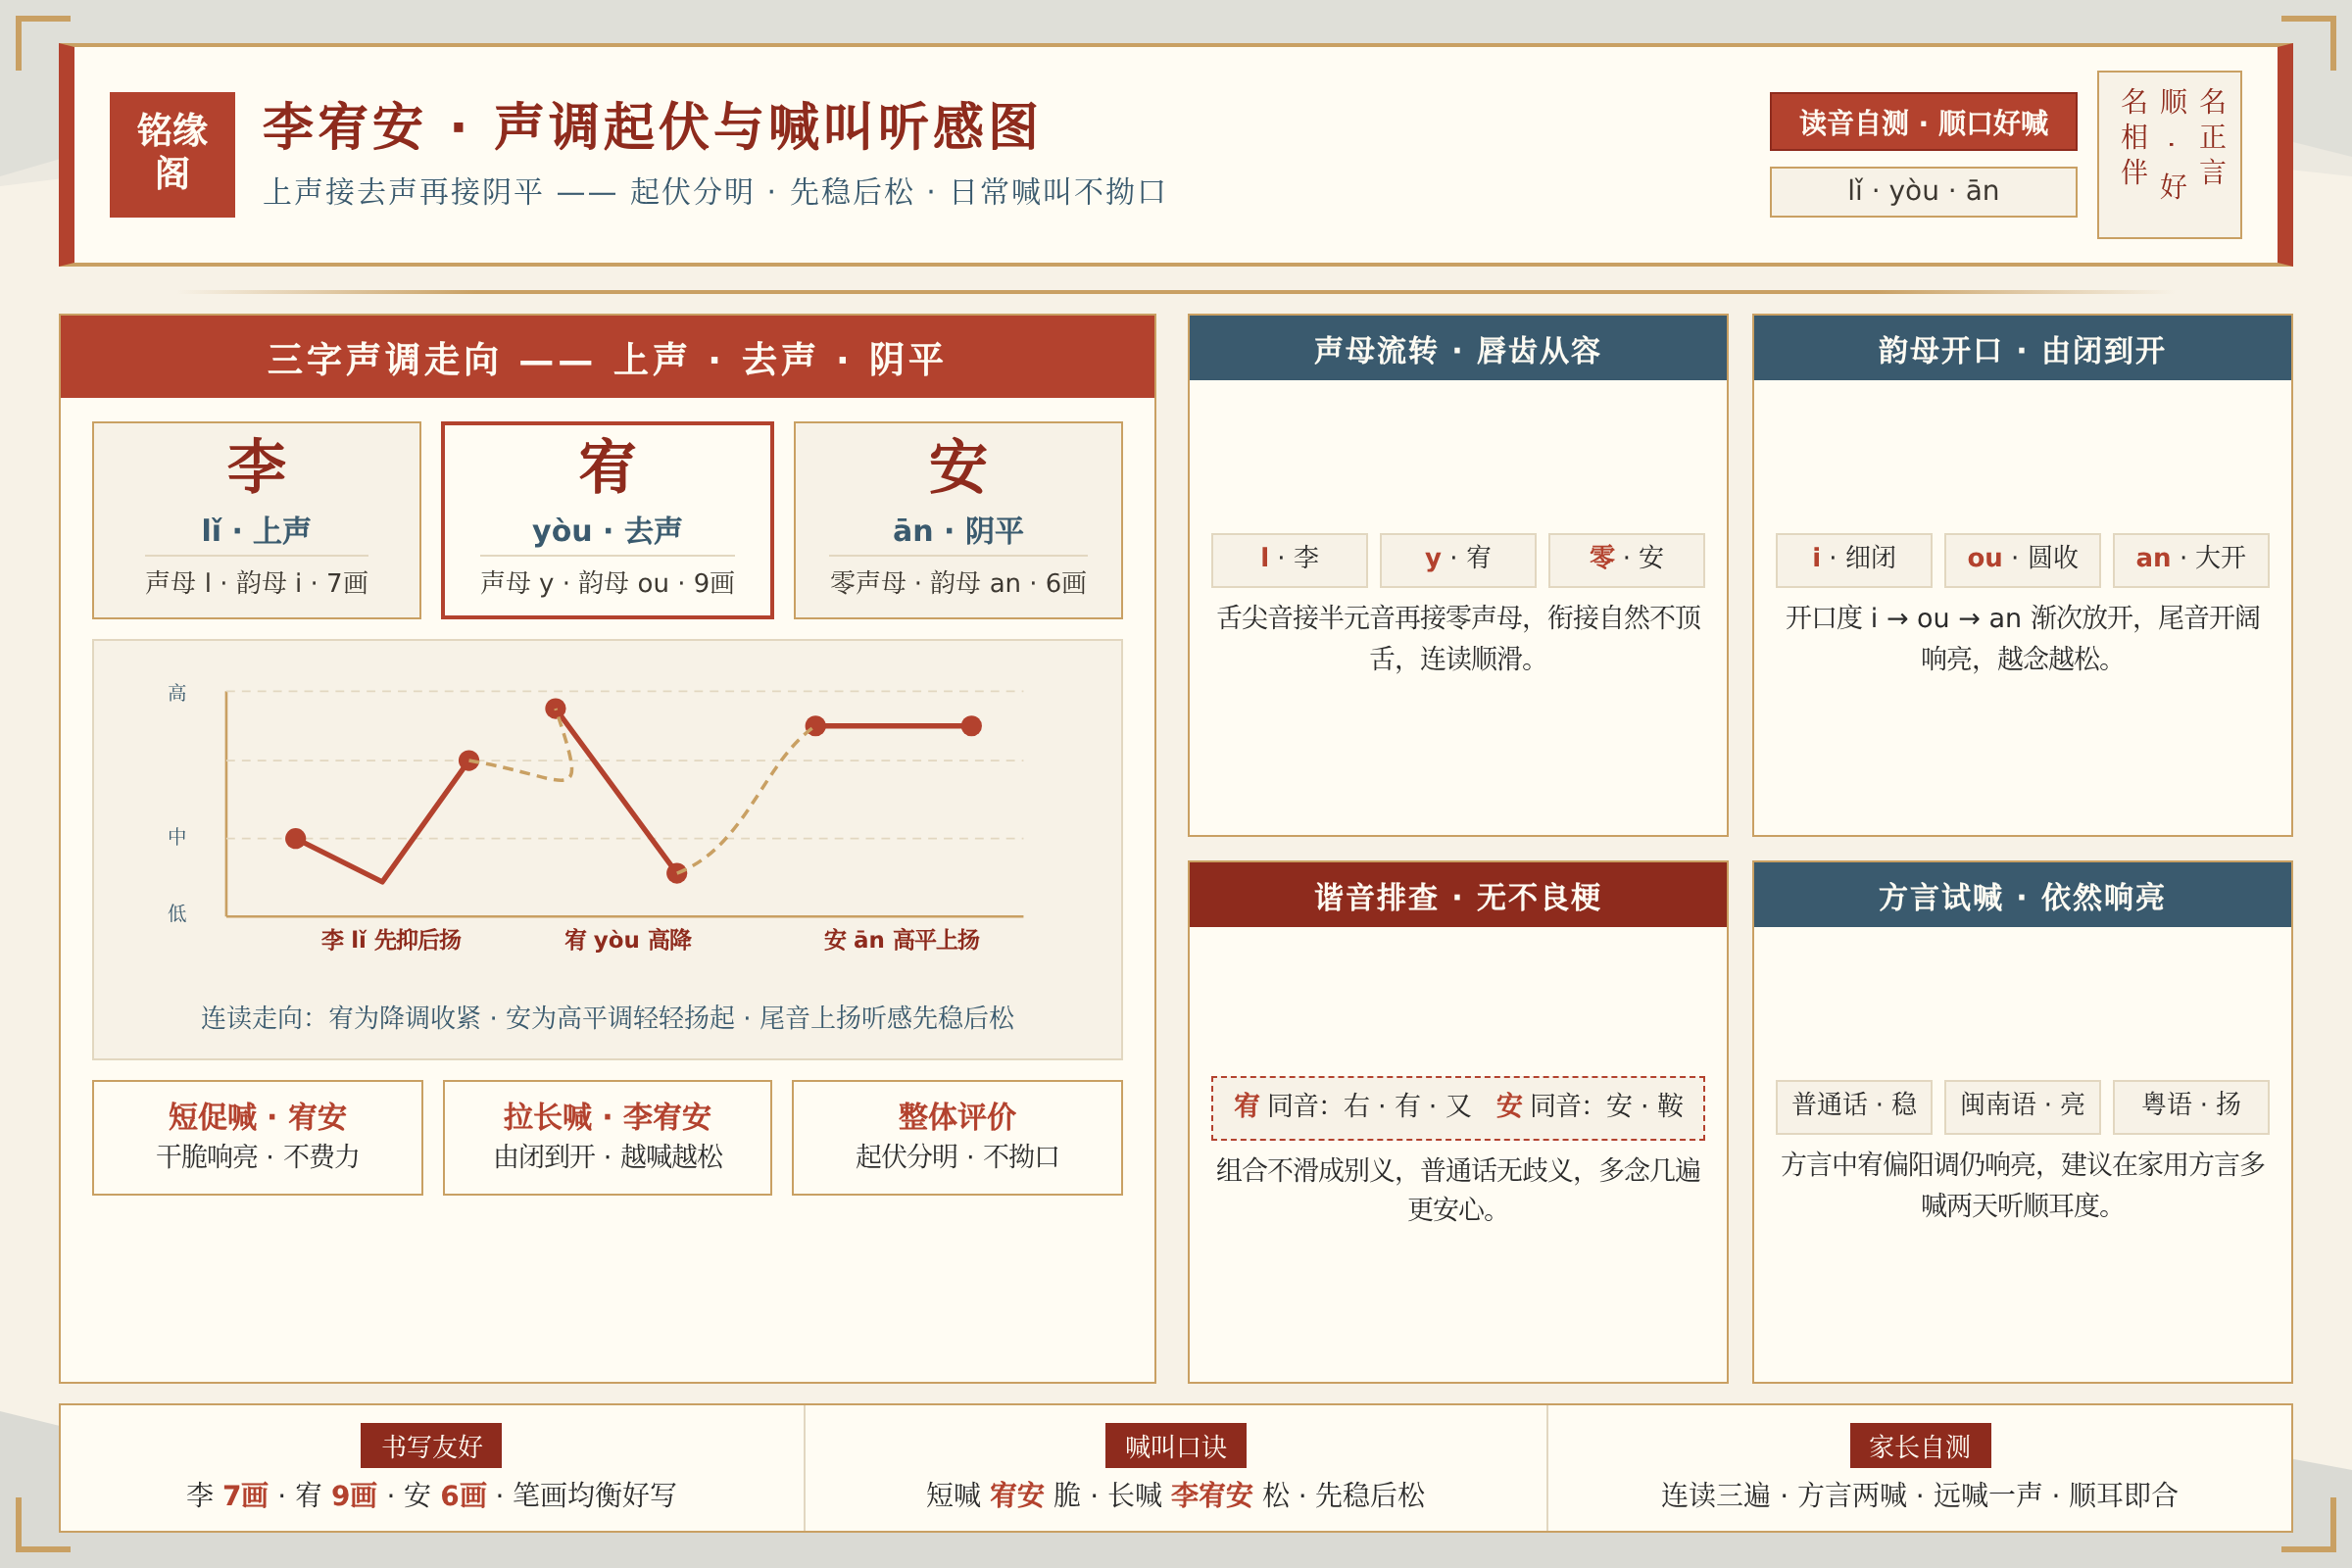Click the chart label 李 lǐ 先抑后扬
The image size is (2352, 1568).
point(391,940)
